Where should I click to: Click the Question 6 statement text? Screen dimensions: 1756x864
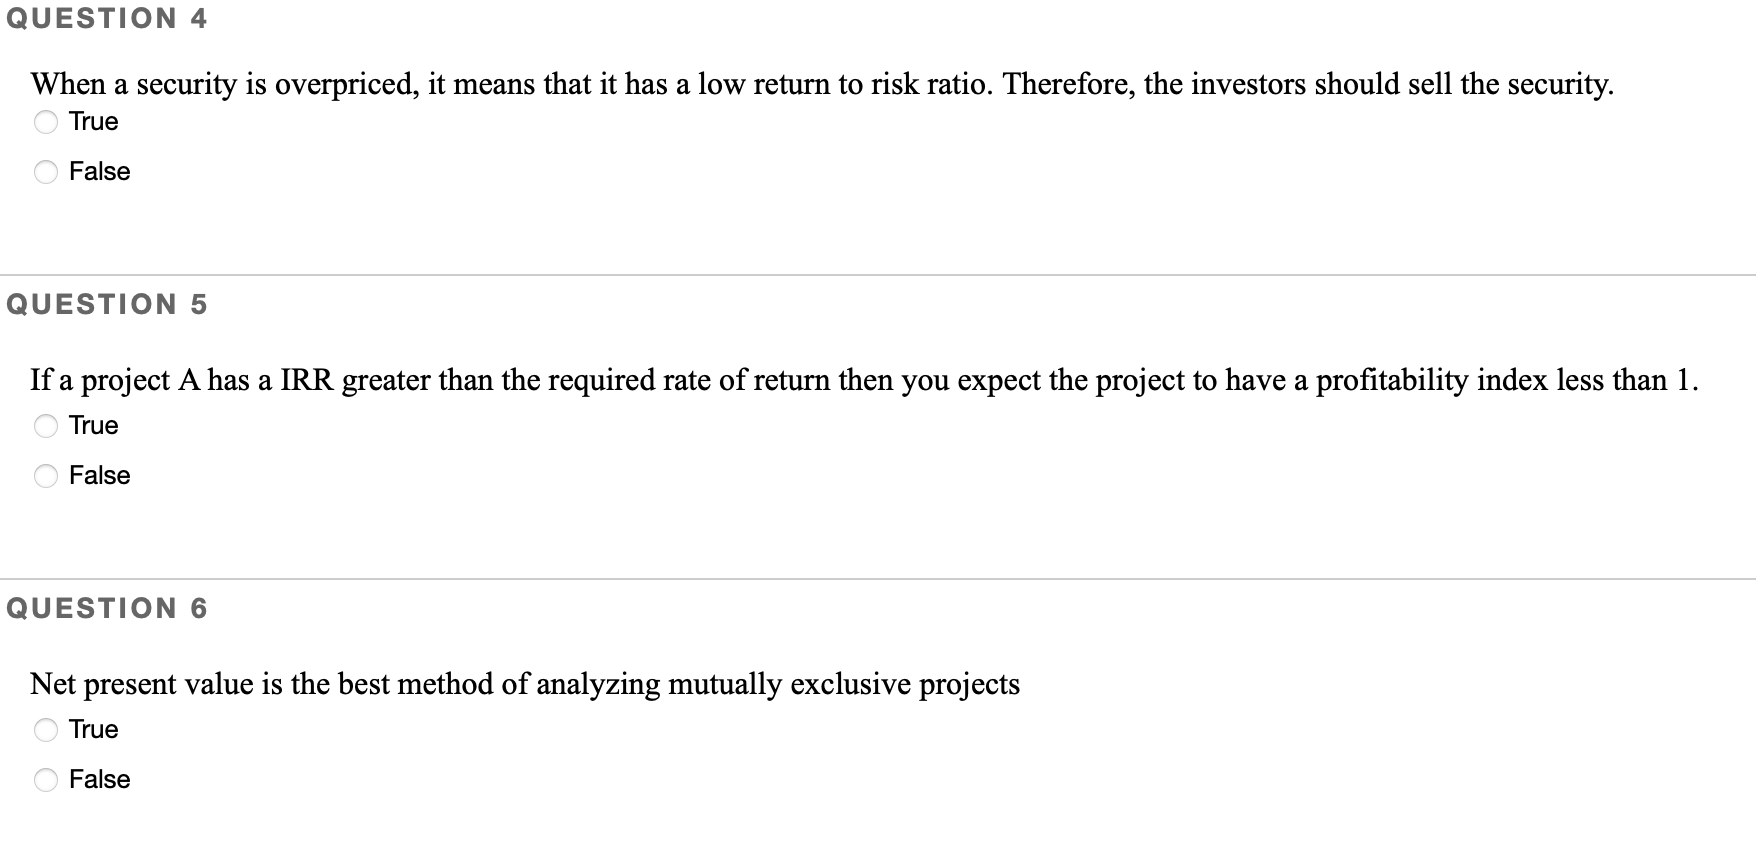click(x=525, y=684)
